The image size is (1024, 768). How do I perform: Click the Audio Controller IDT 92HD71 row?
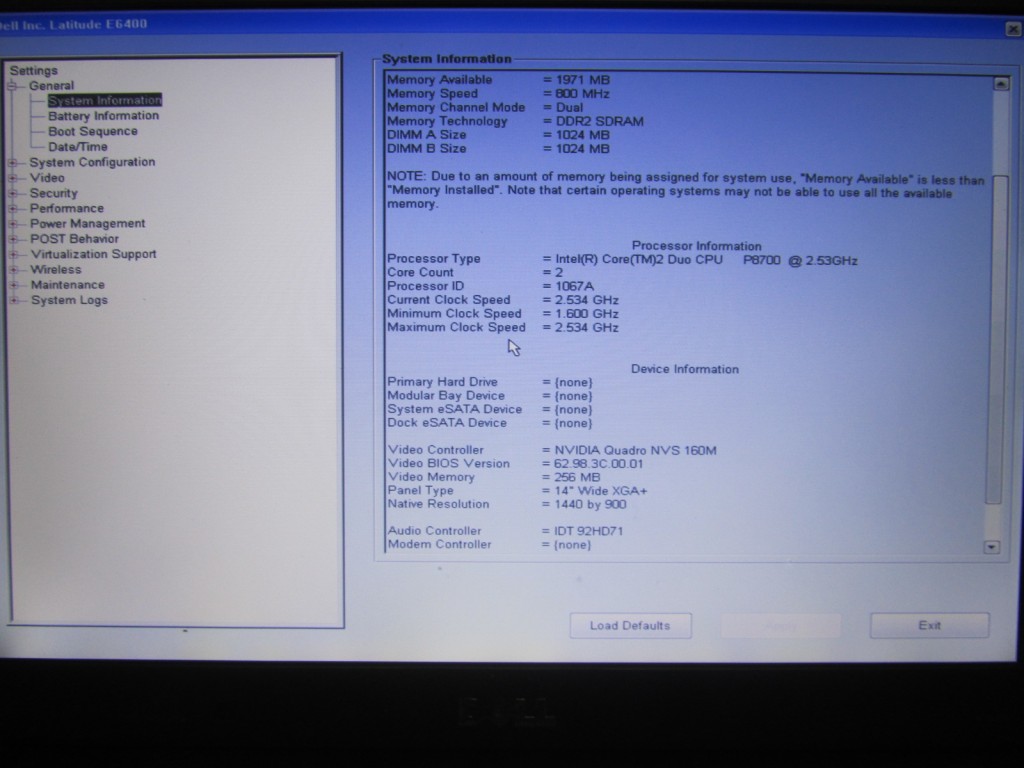pos(505,531)
